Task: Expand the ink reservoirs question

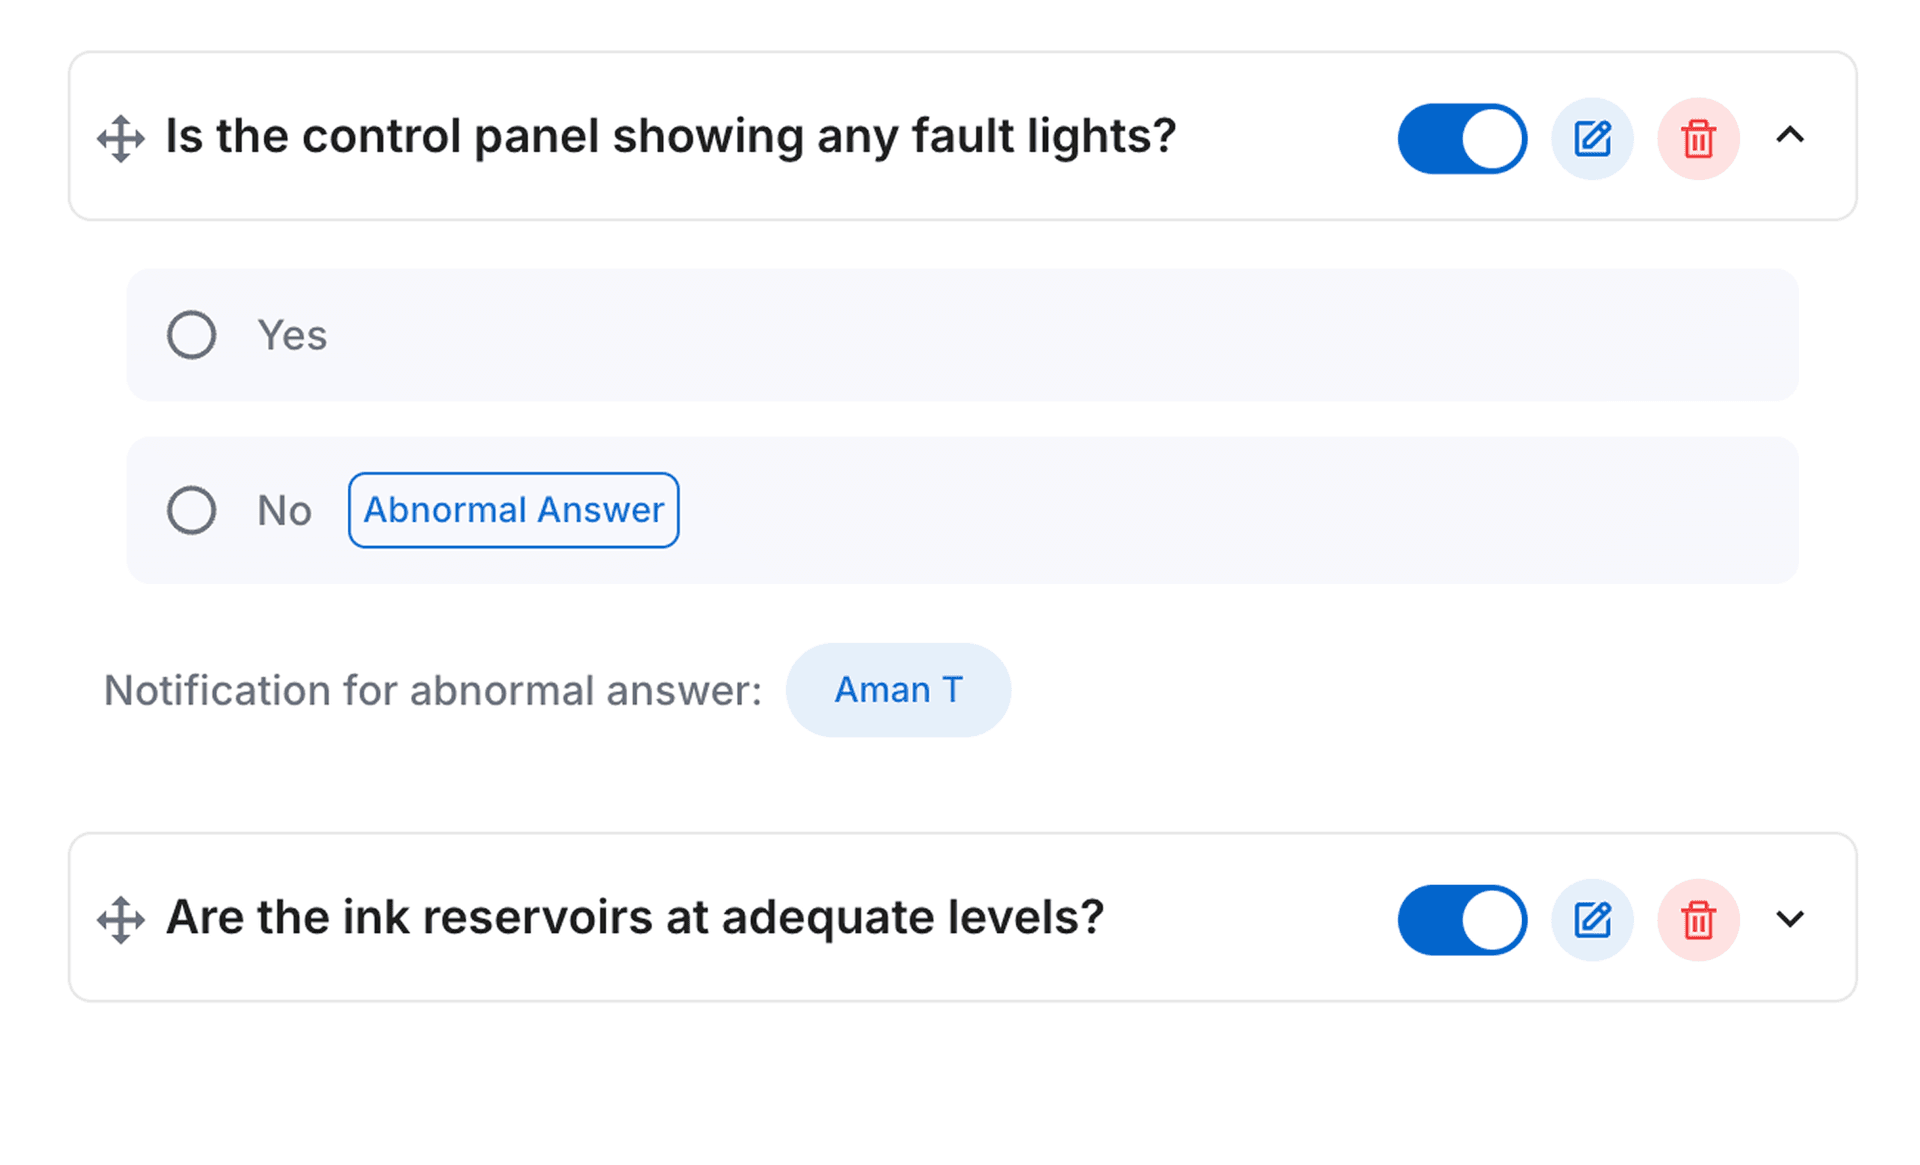Action: (x=1790, y=918)
